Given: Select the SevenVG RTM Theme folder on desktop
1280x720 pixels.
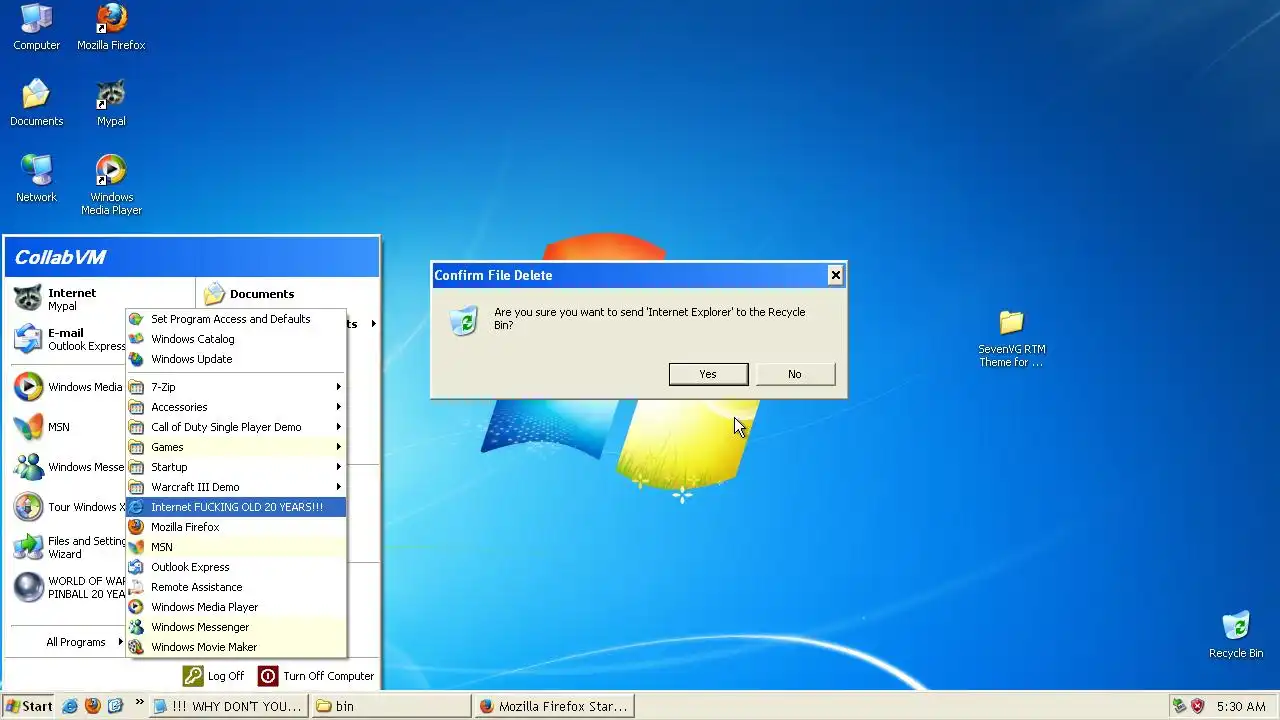Looking at the screenshot, I should coord(1011,339).
